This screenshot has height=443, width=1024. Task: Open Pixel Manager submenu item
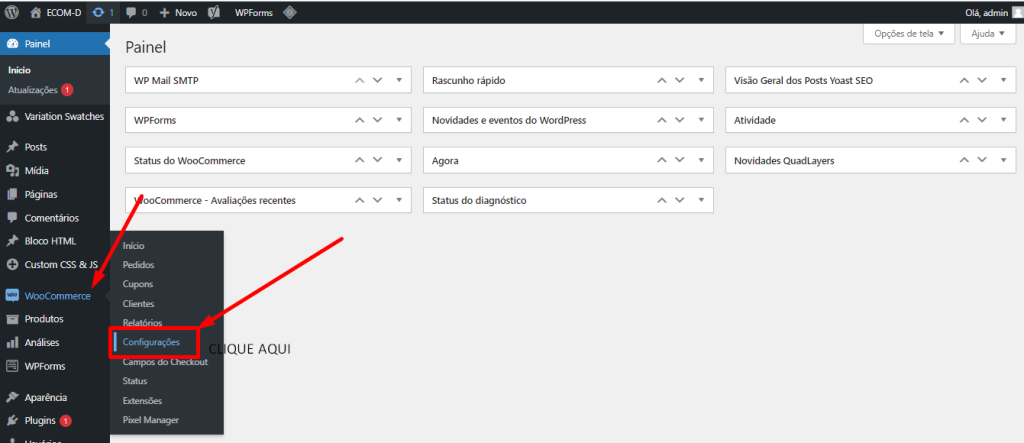click(151, 420)
